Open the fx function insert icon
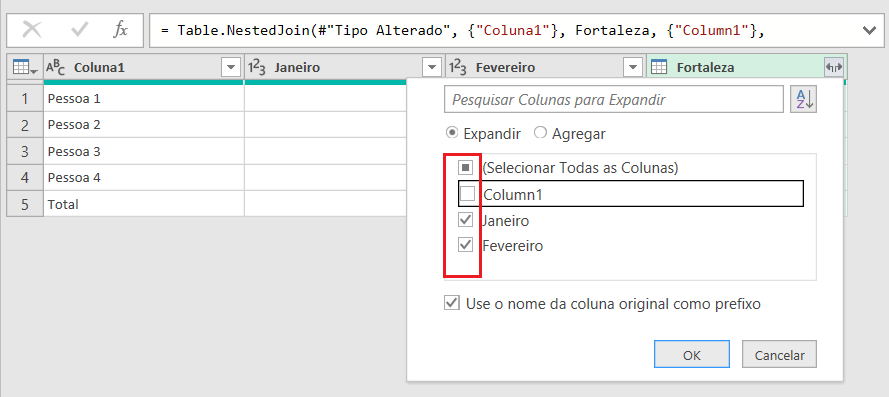 [x=120, y=30]
